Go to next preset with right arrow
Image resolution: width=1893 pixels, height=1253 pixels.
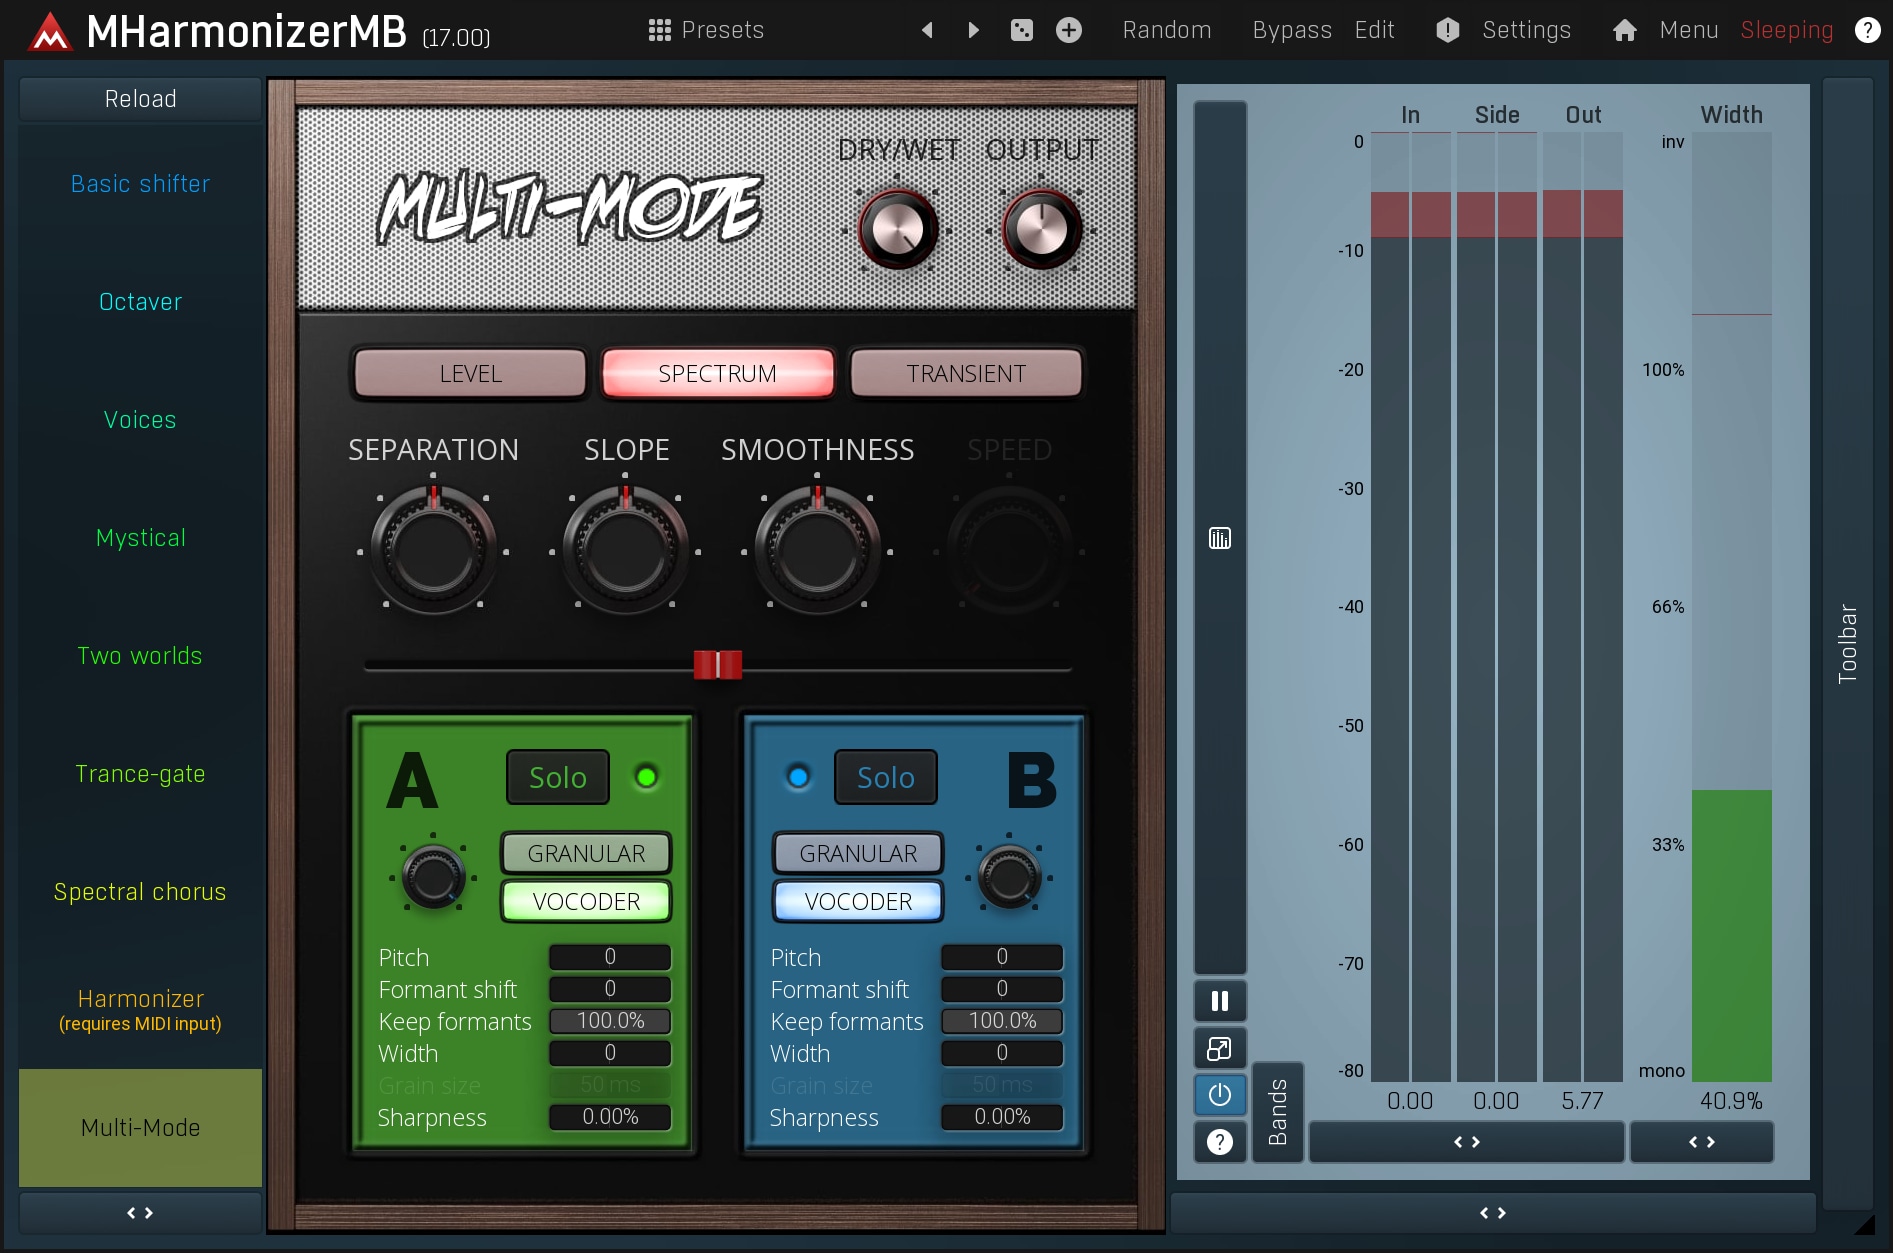click(x=973, y=30)
